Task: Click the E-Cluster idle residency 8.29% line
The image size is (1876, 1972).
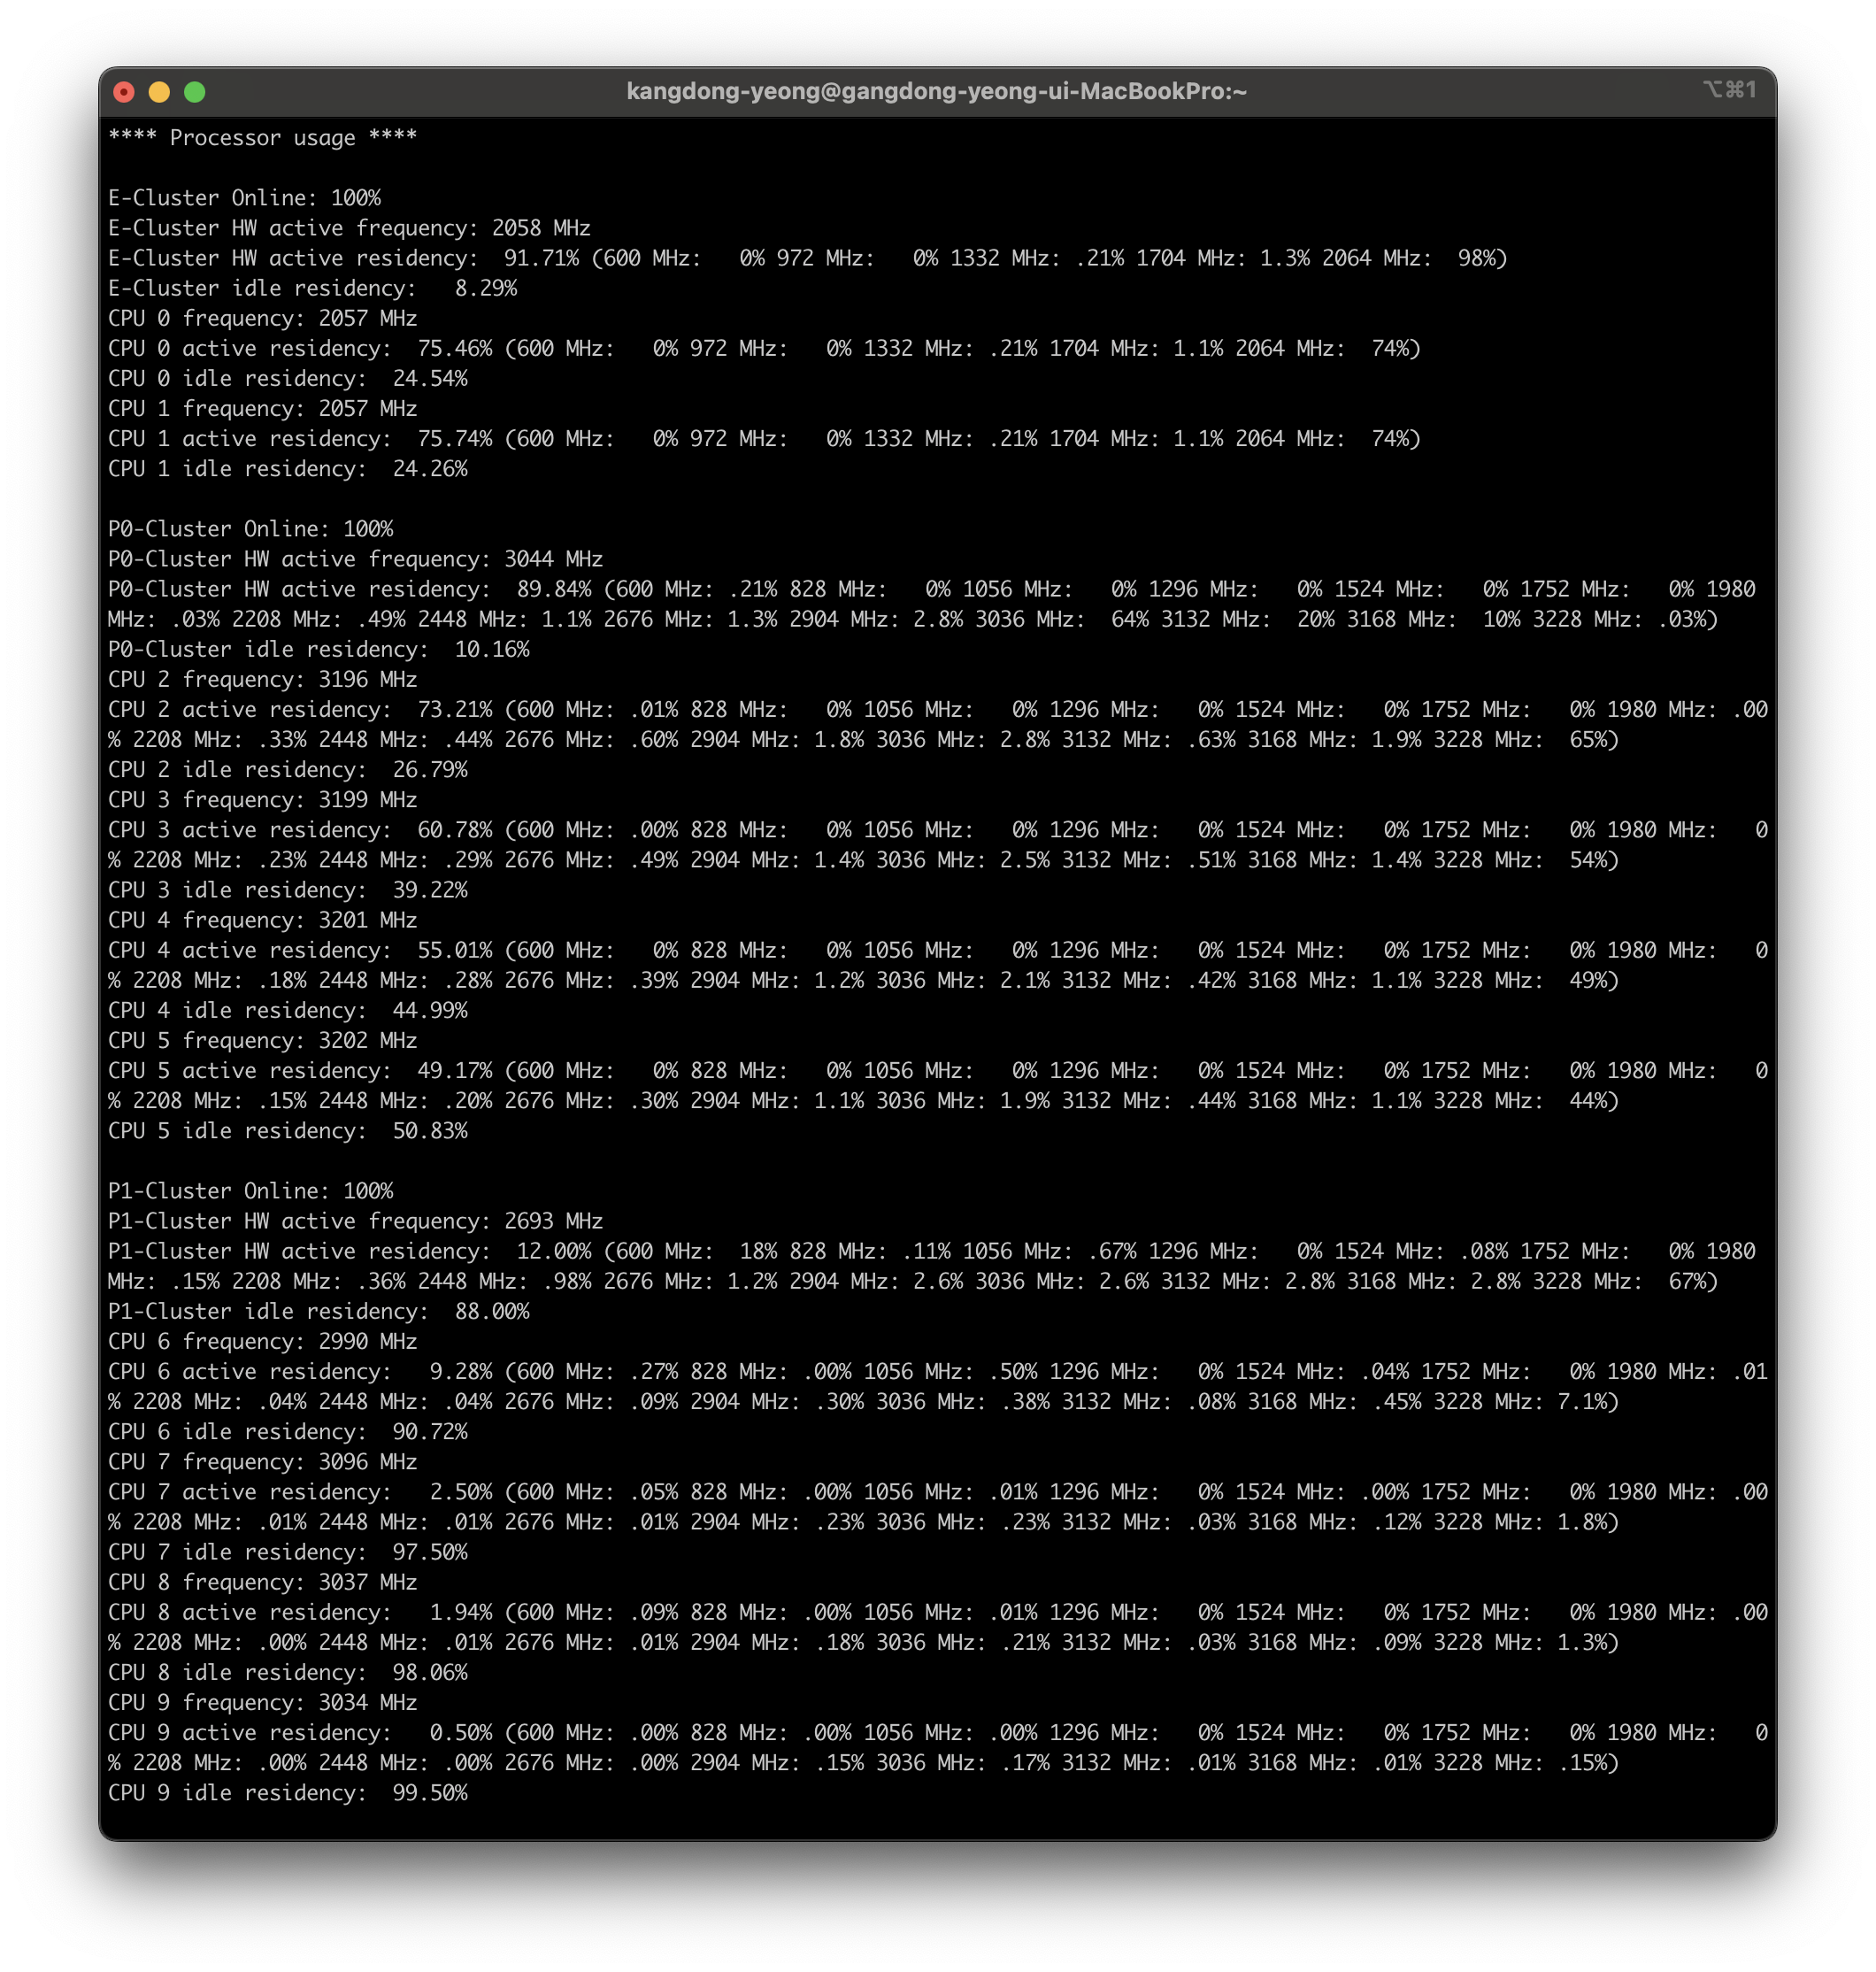Action: [x=312, y=288]
